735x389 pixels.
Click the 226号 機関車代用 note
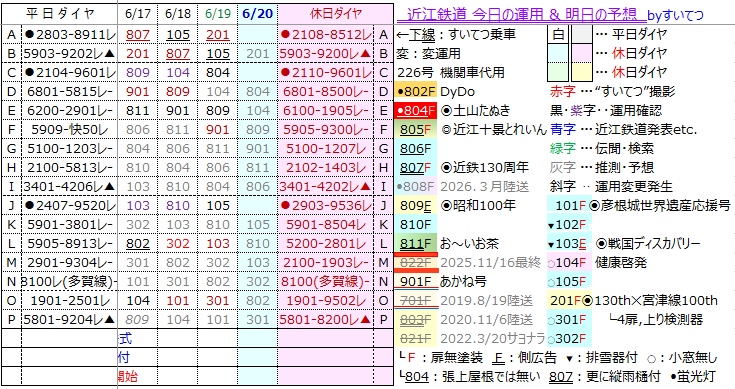click(451, 73)
